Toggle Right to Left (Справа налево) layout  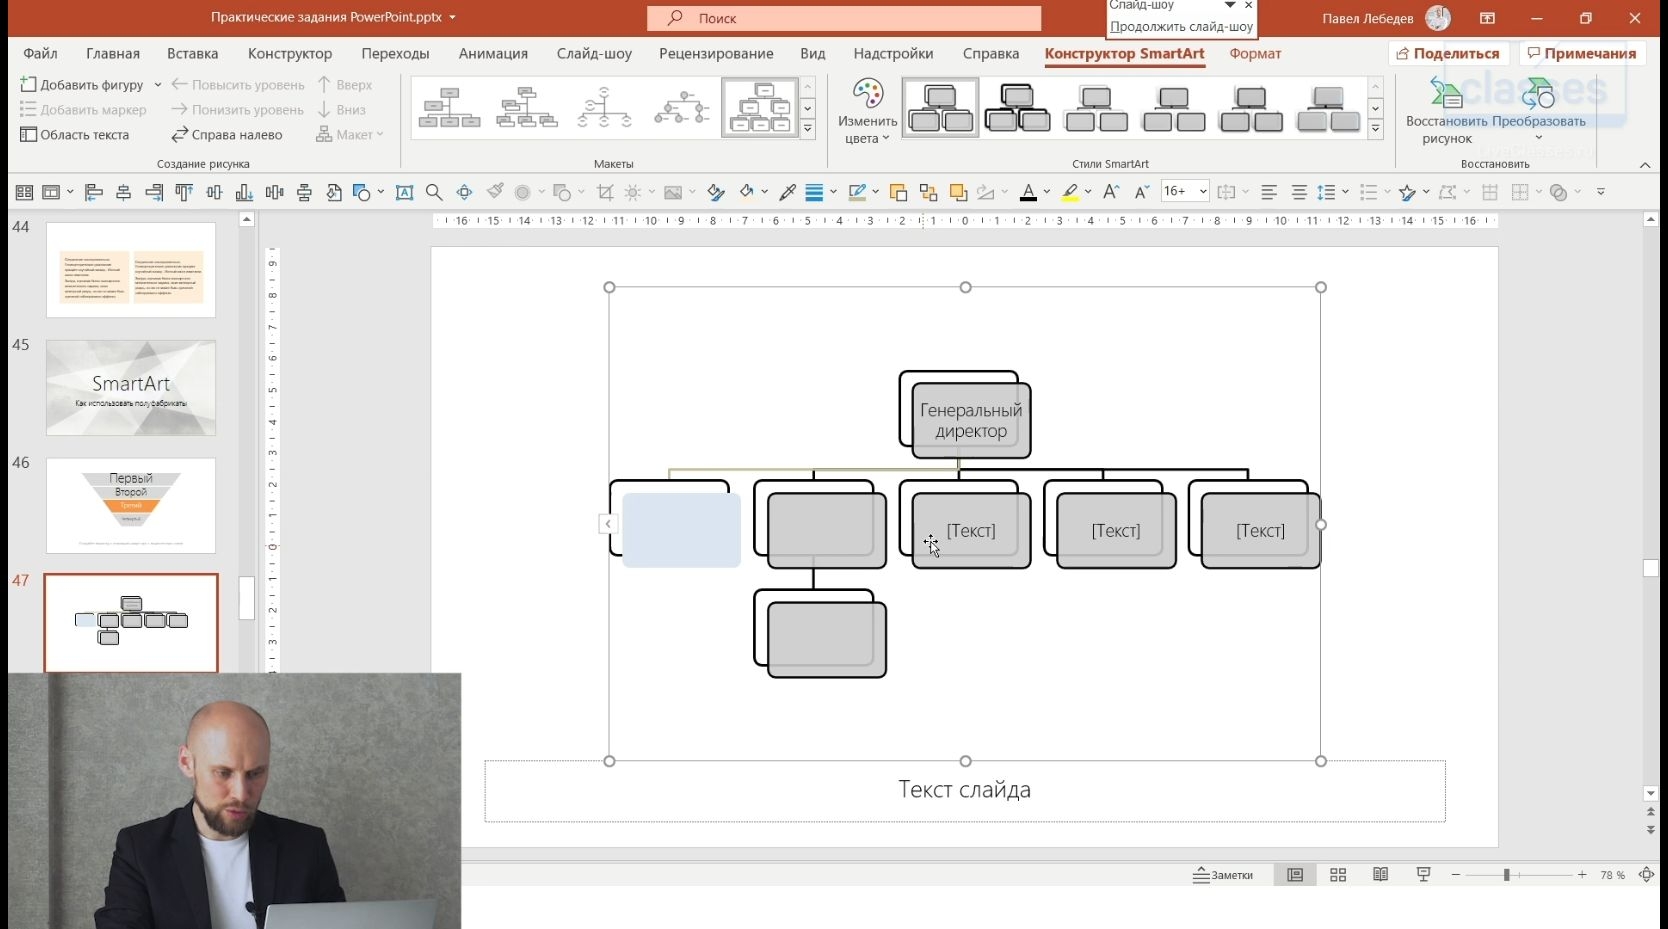(227, 135)
